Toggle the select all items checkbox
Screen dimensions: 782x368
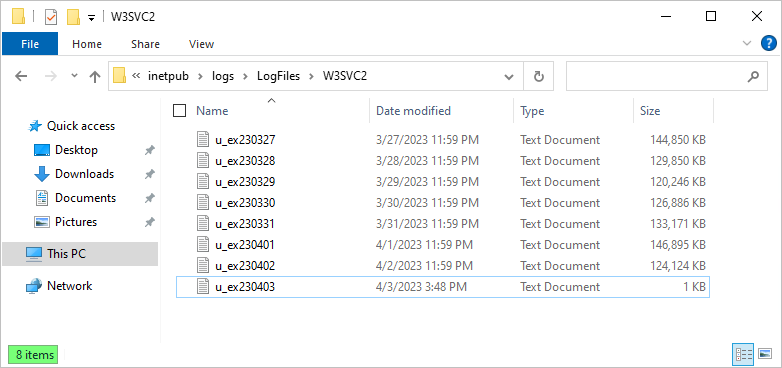click(180, 111)
